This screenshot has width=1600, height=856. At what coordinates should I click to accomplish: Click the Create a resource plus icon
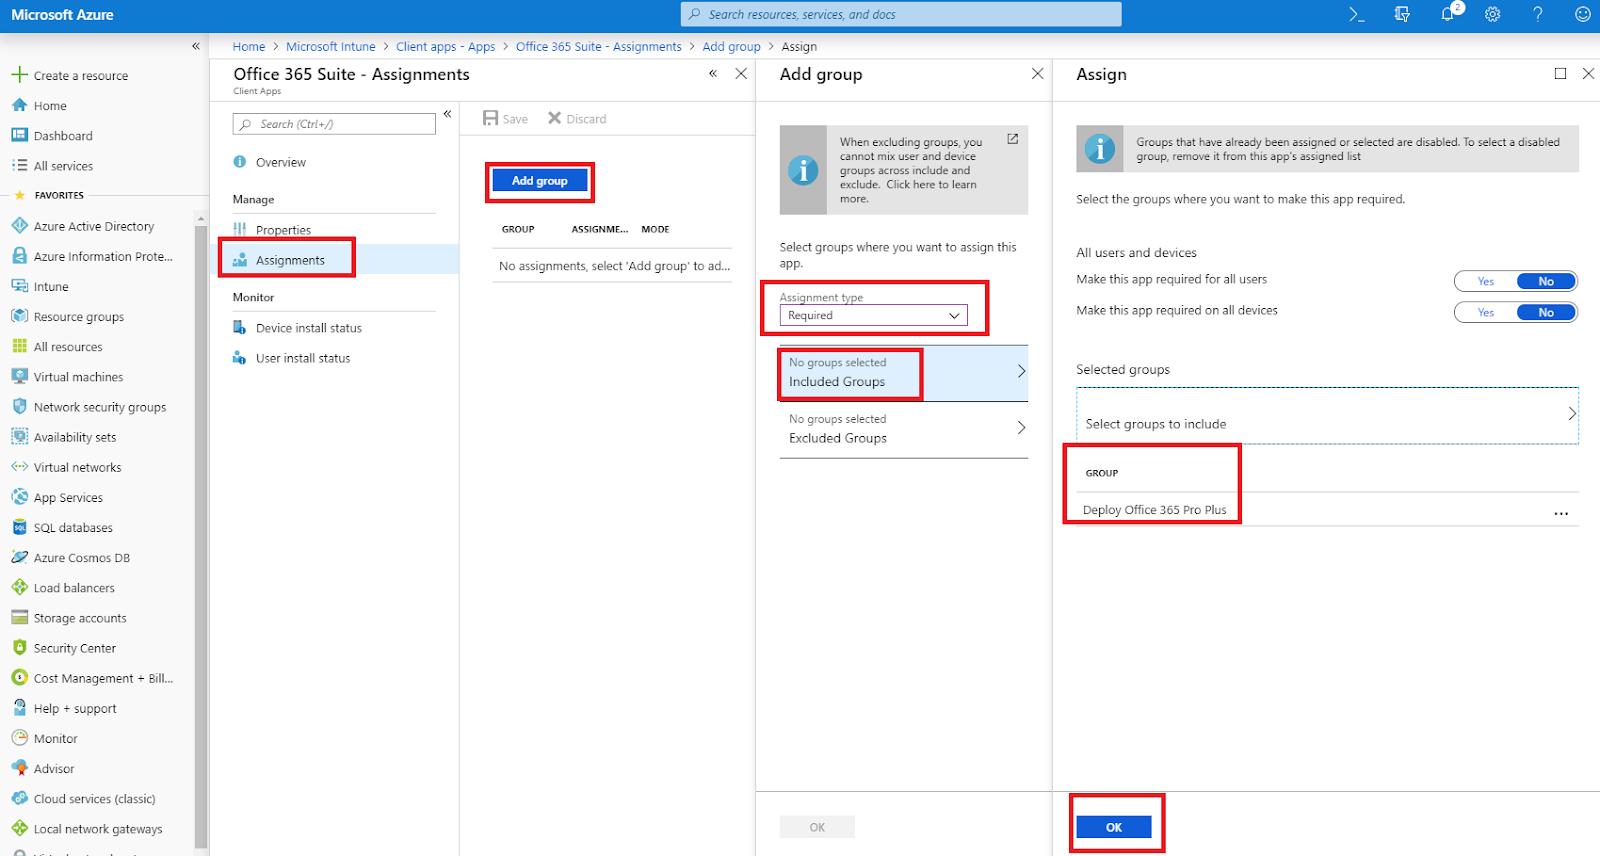pyautogui.click(x=19, y=75)
